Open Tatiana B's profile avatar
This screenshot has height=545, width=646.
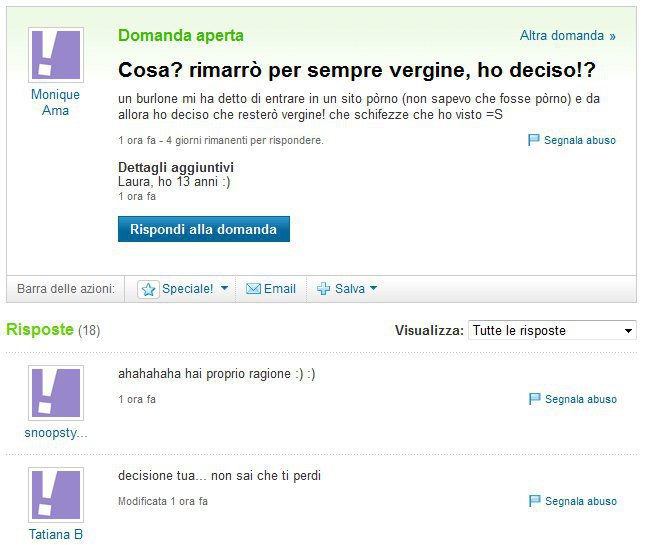pyautogui.click(x=56, y=495)
